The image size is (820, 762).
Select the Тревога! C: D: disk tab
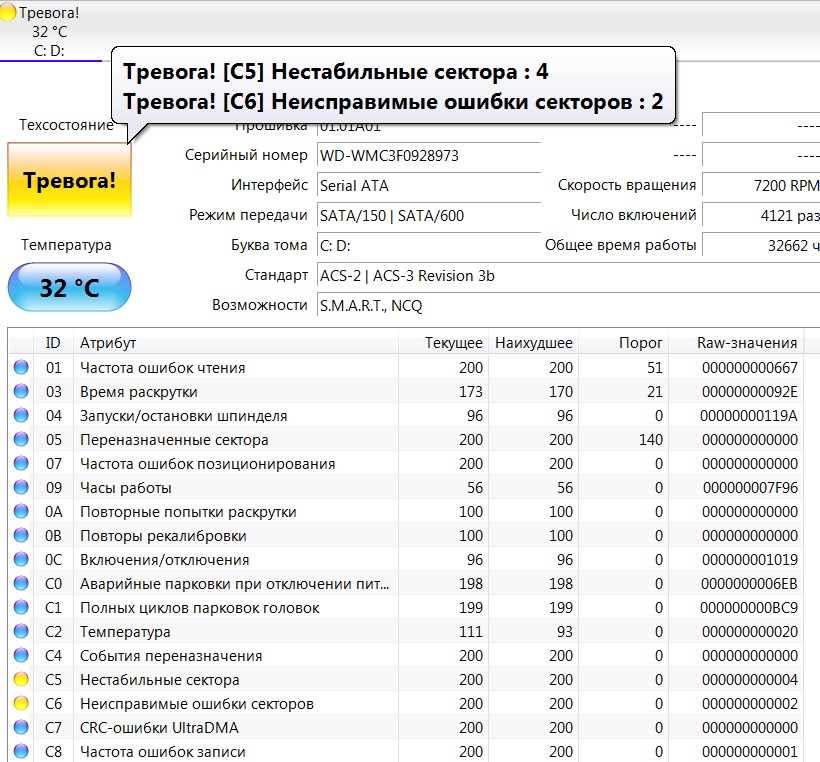click(x=48, y=31)
